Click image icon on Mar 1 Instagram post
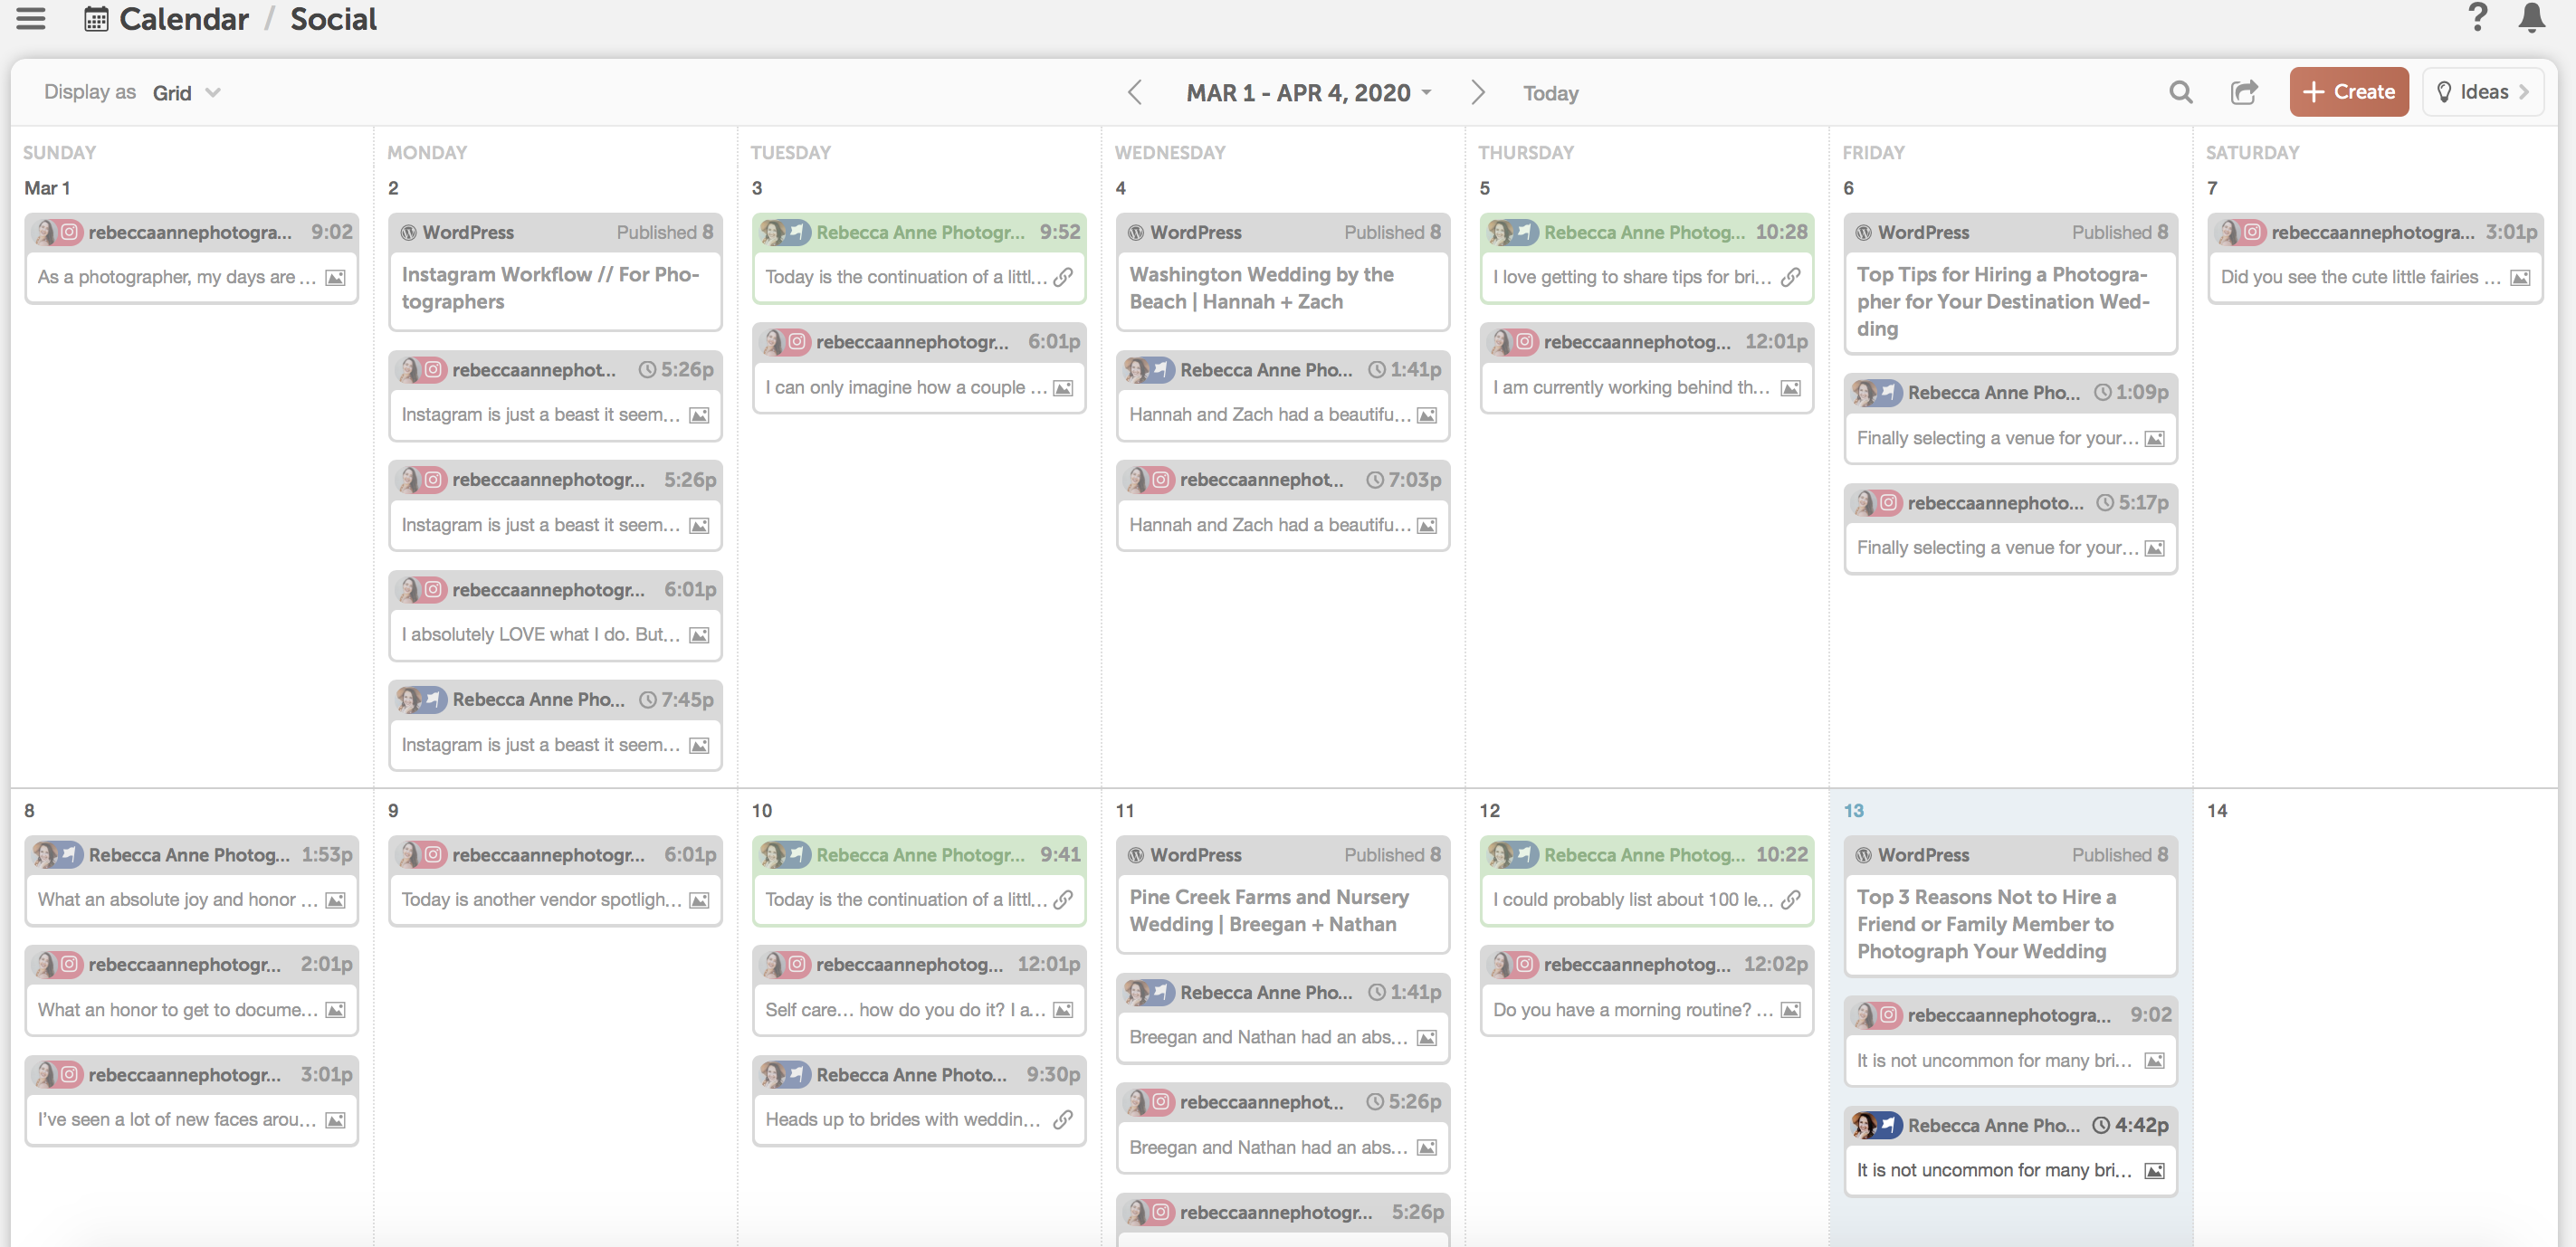The width and height of the screenshot is (2576, 1247). 336,277
